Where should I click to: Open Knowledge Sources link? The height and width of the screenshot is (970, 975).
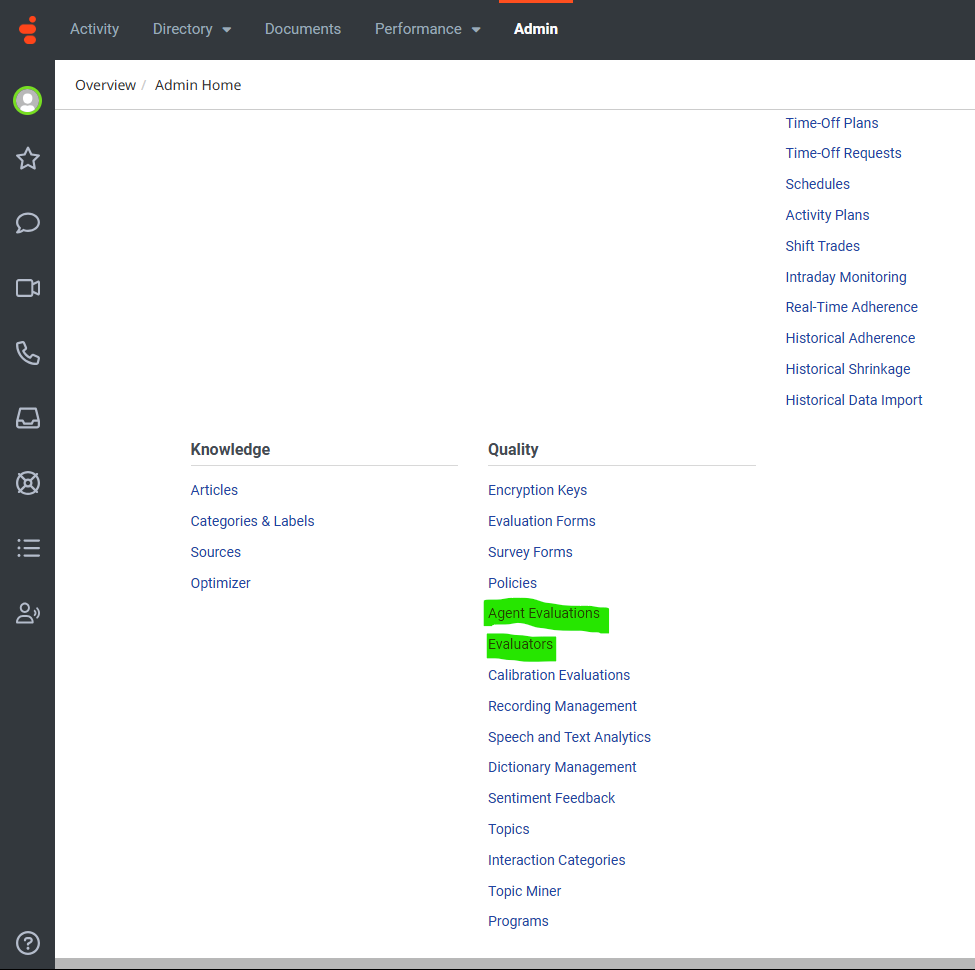click(215, 552)
